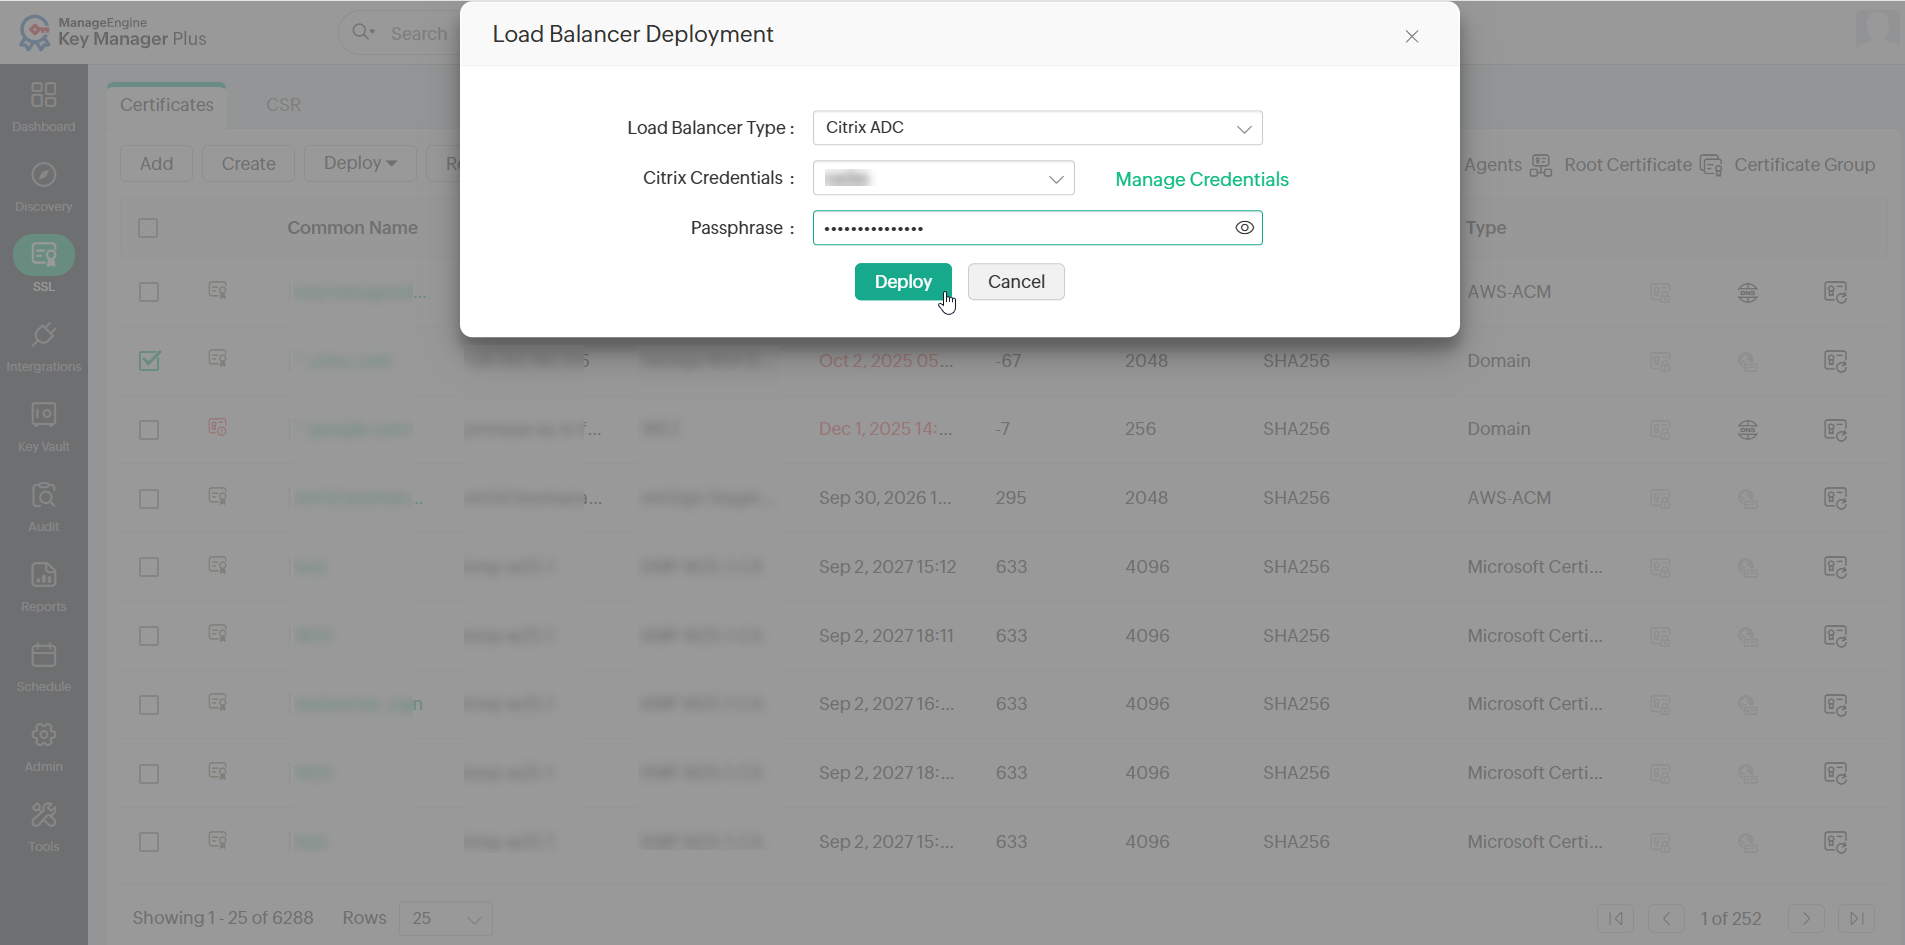Check the Sep 2, 2027 16:... row checkbox
The width and height of the screenshot is (1905, 945).
[149, 705]
